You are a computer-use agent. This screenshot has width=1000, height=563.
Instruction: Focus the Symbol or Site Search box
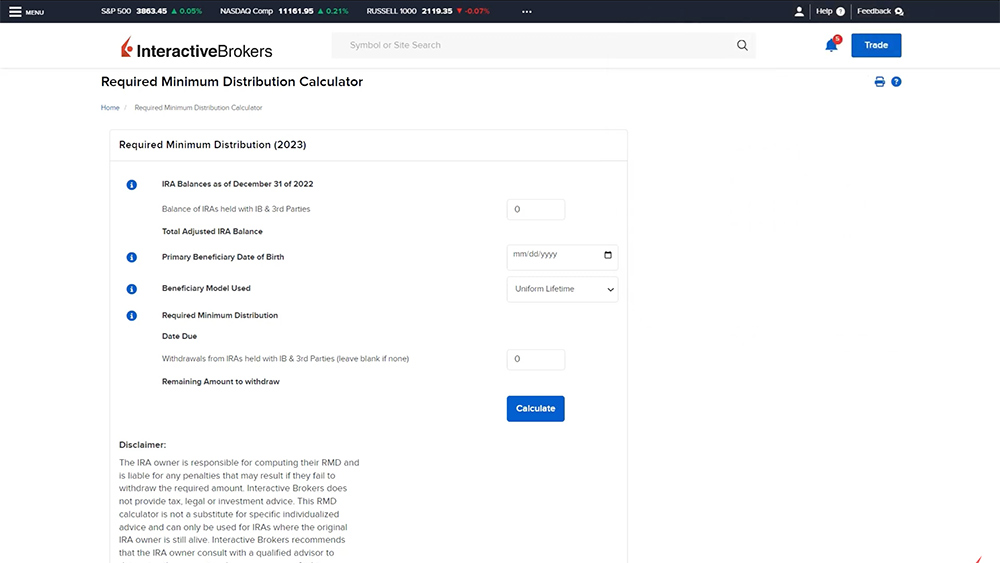(535, 45)
